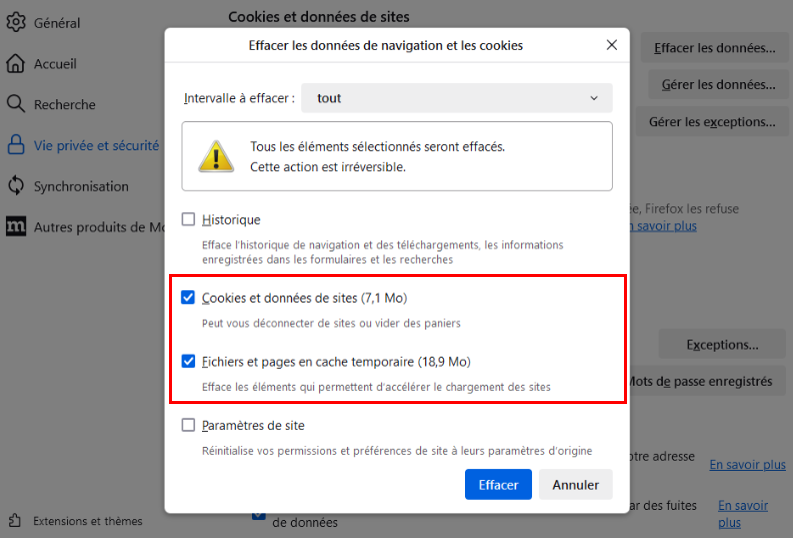Open the Recherche magnifier icon
The height and width of the screenshot is (538, 793).
(16, 104)
